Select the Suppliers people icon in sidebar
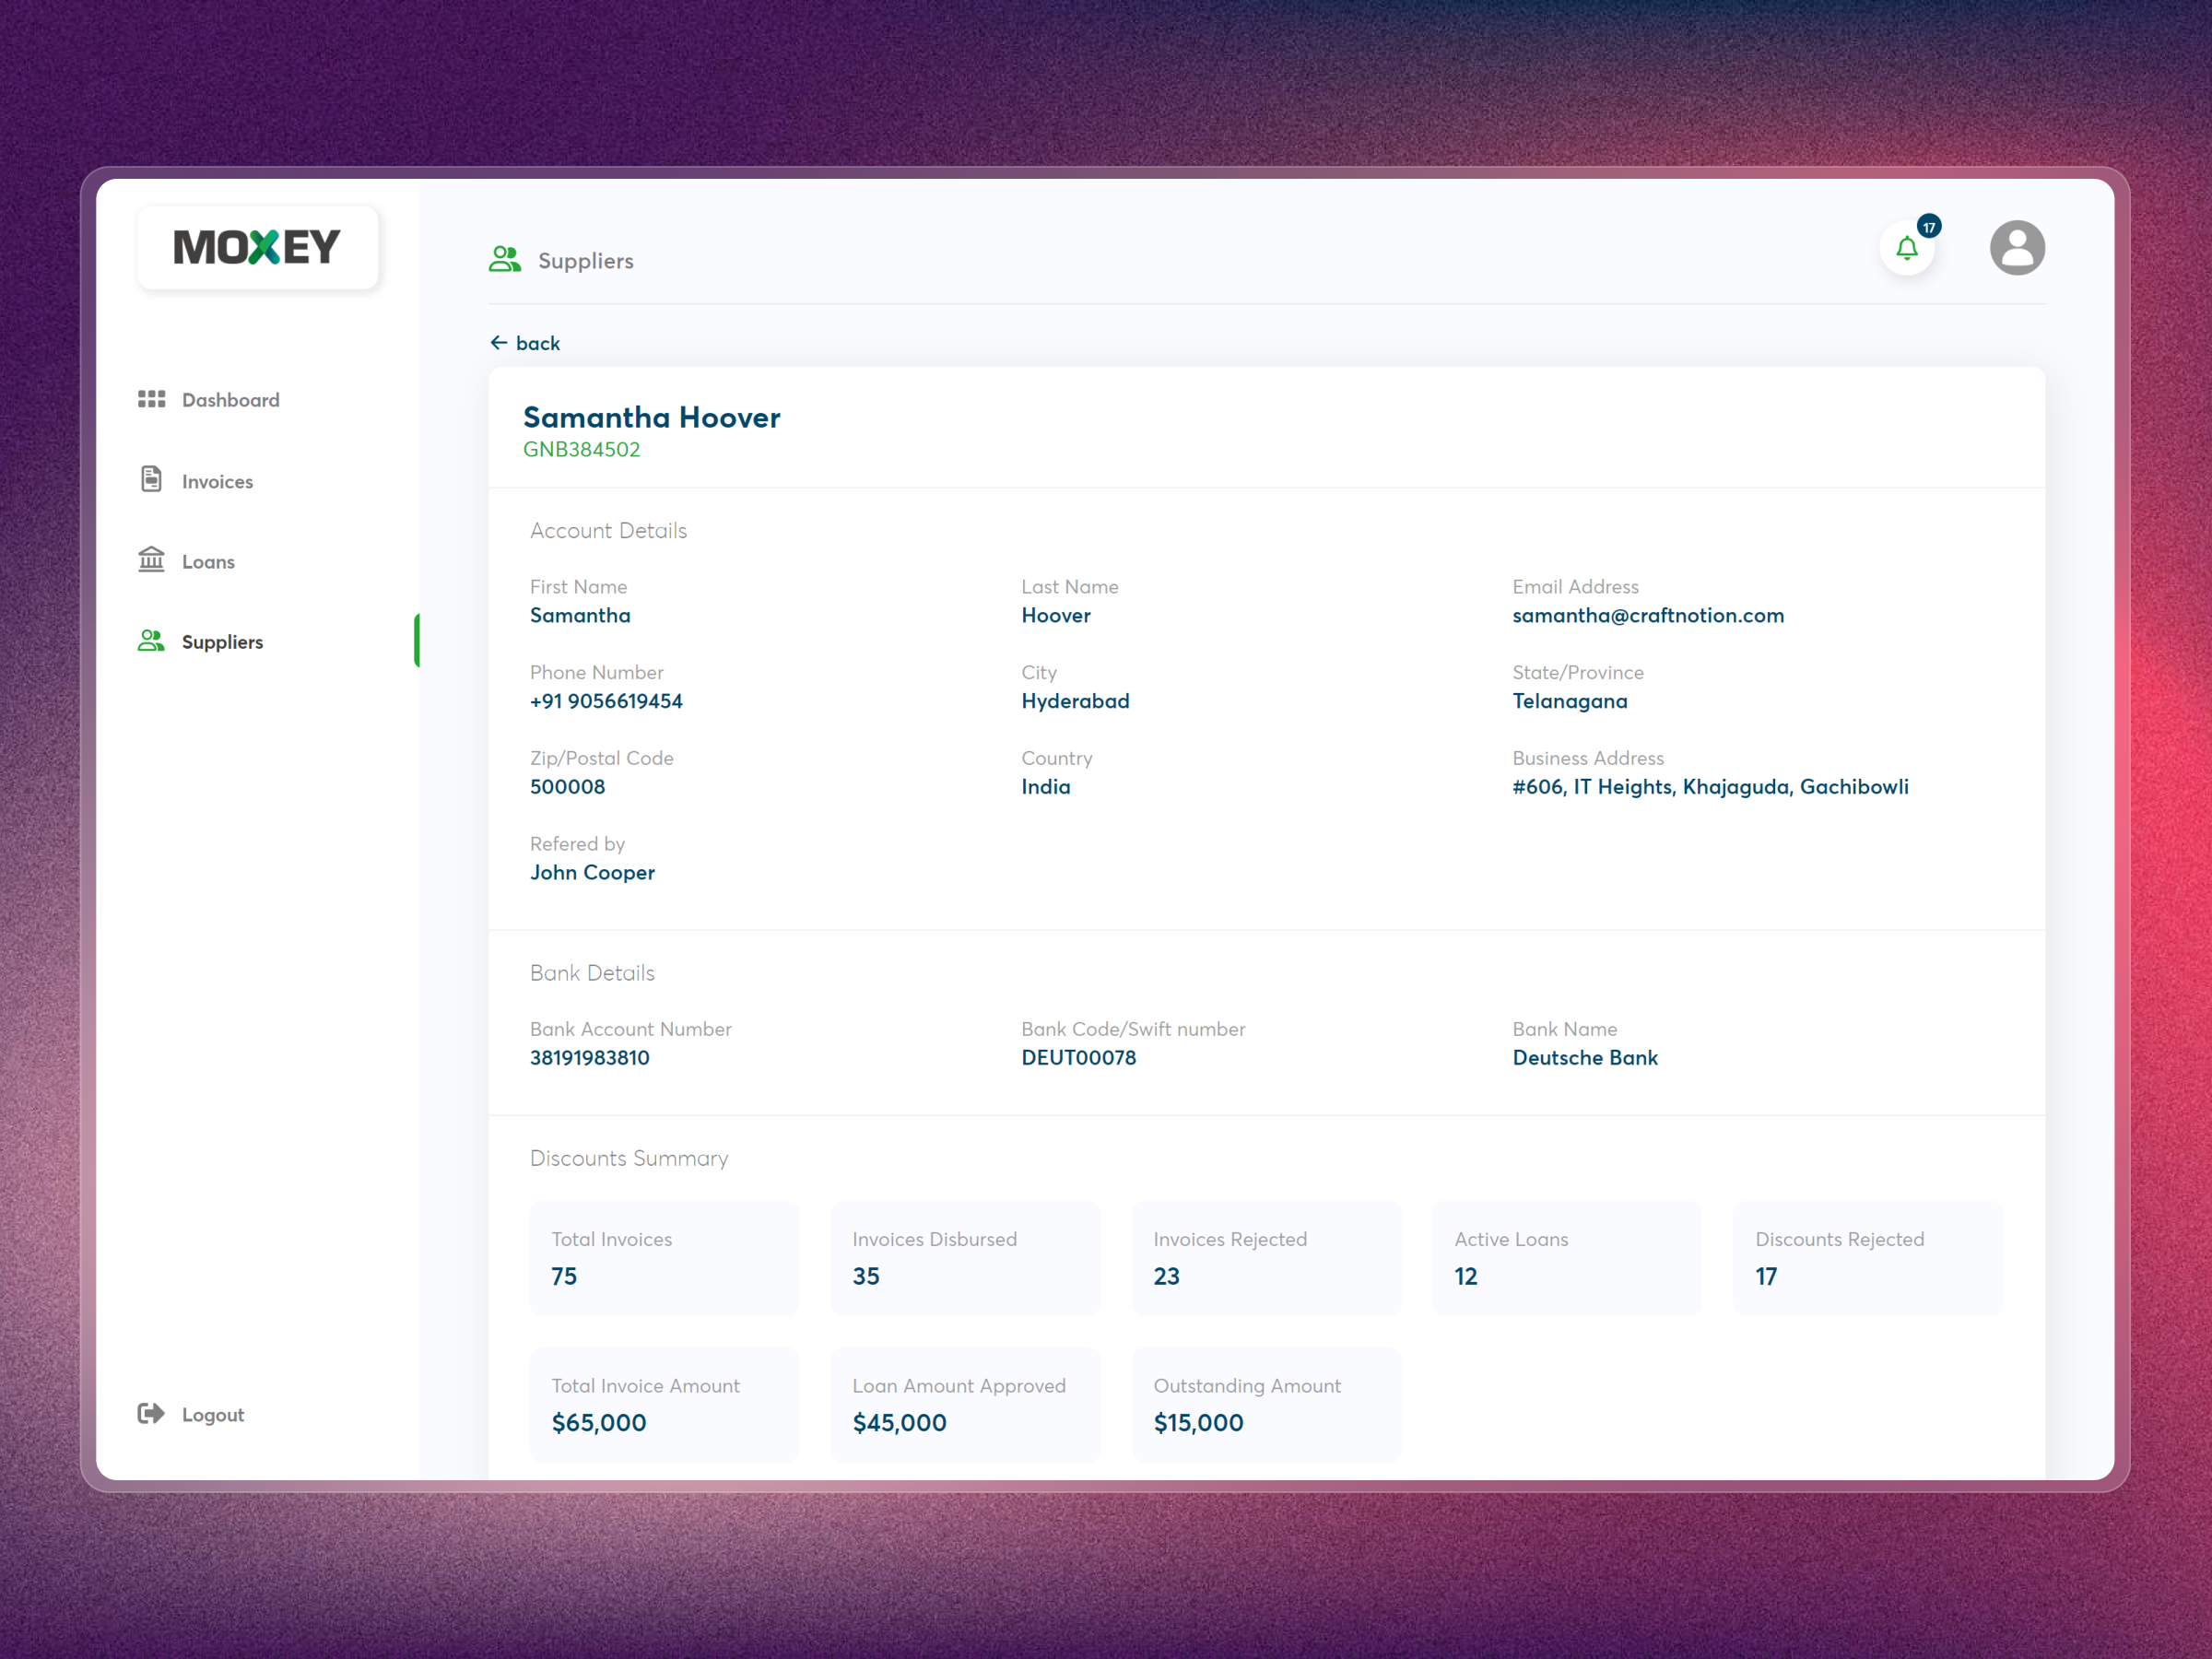Viewport: 2212px width, 1659px height. (151, 641)
